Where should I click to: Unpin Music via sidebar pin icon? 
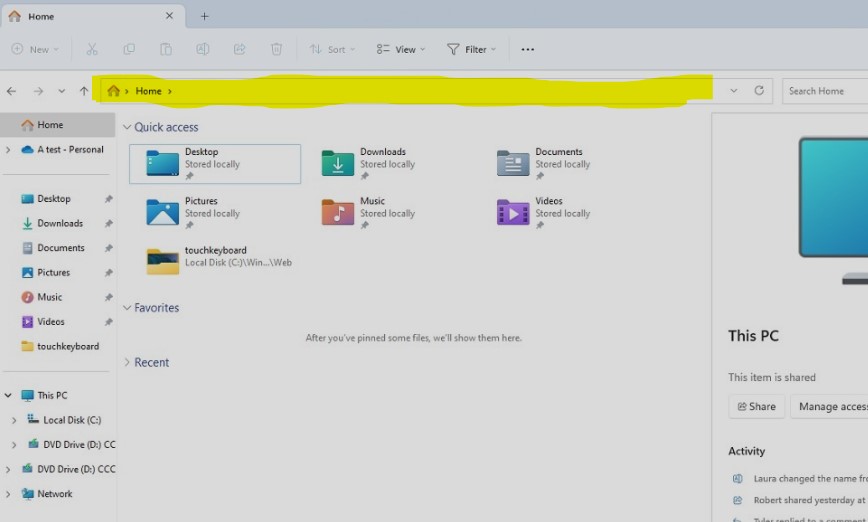tap(108, 297)
